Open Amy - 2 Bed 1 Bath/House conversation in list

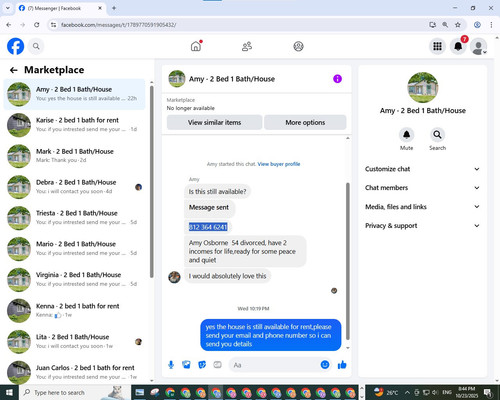coord(74,94)
